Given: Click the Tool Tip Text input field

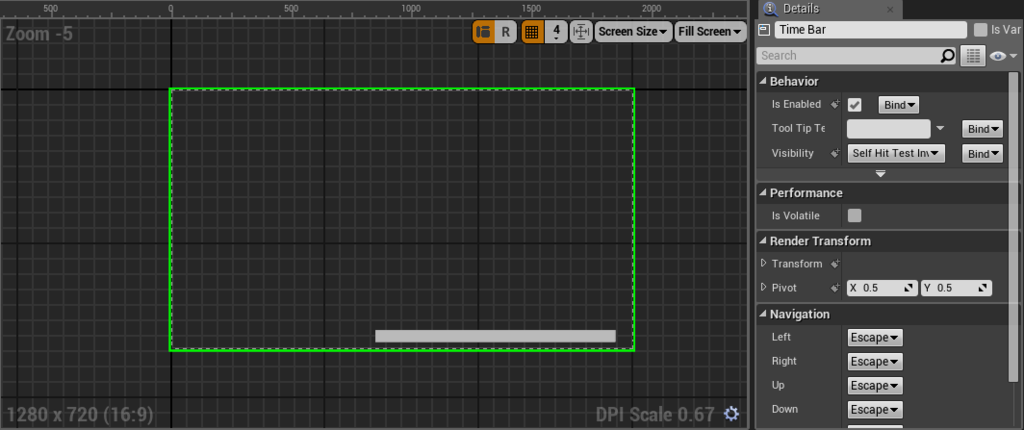Looking at the screenshot, I should point(888,129).
